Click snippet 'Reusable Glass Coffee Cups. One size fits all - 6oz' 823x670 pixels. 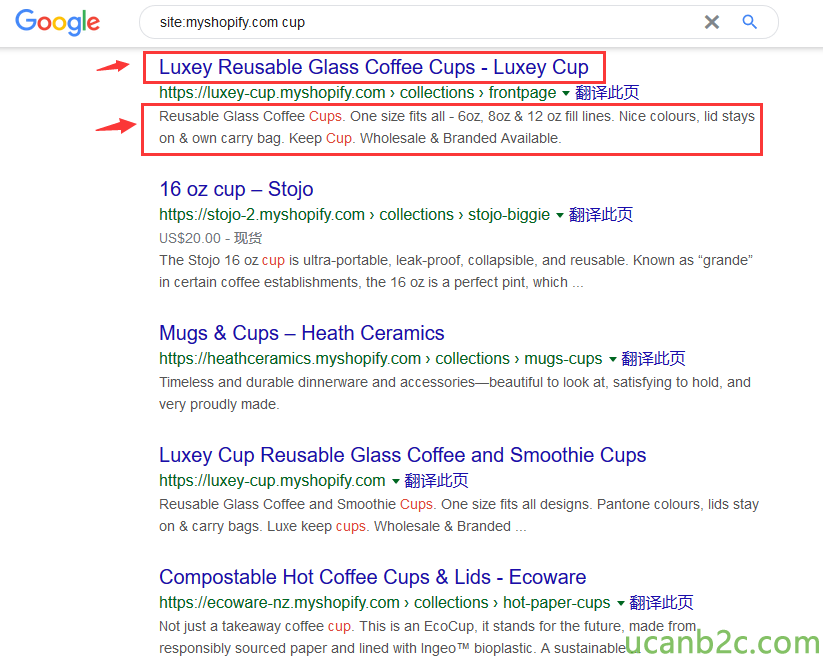[x=457, y=127]
